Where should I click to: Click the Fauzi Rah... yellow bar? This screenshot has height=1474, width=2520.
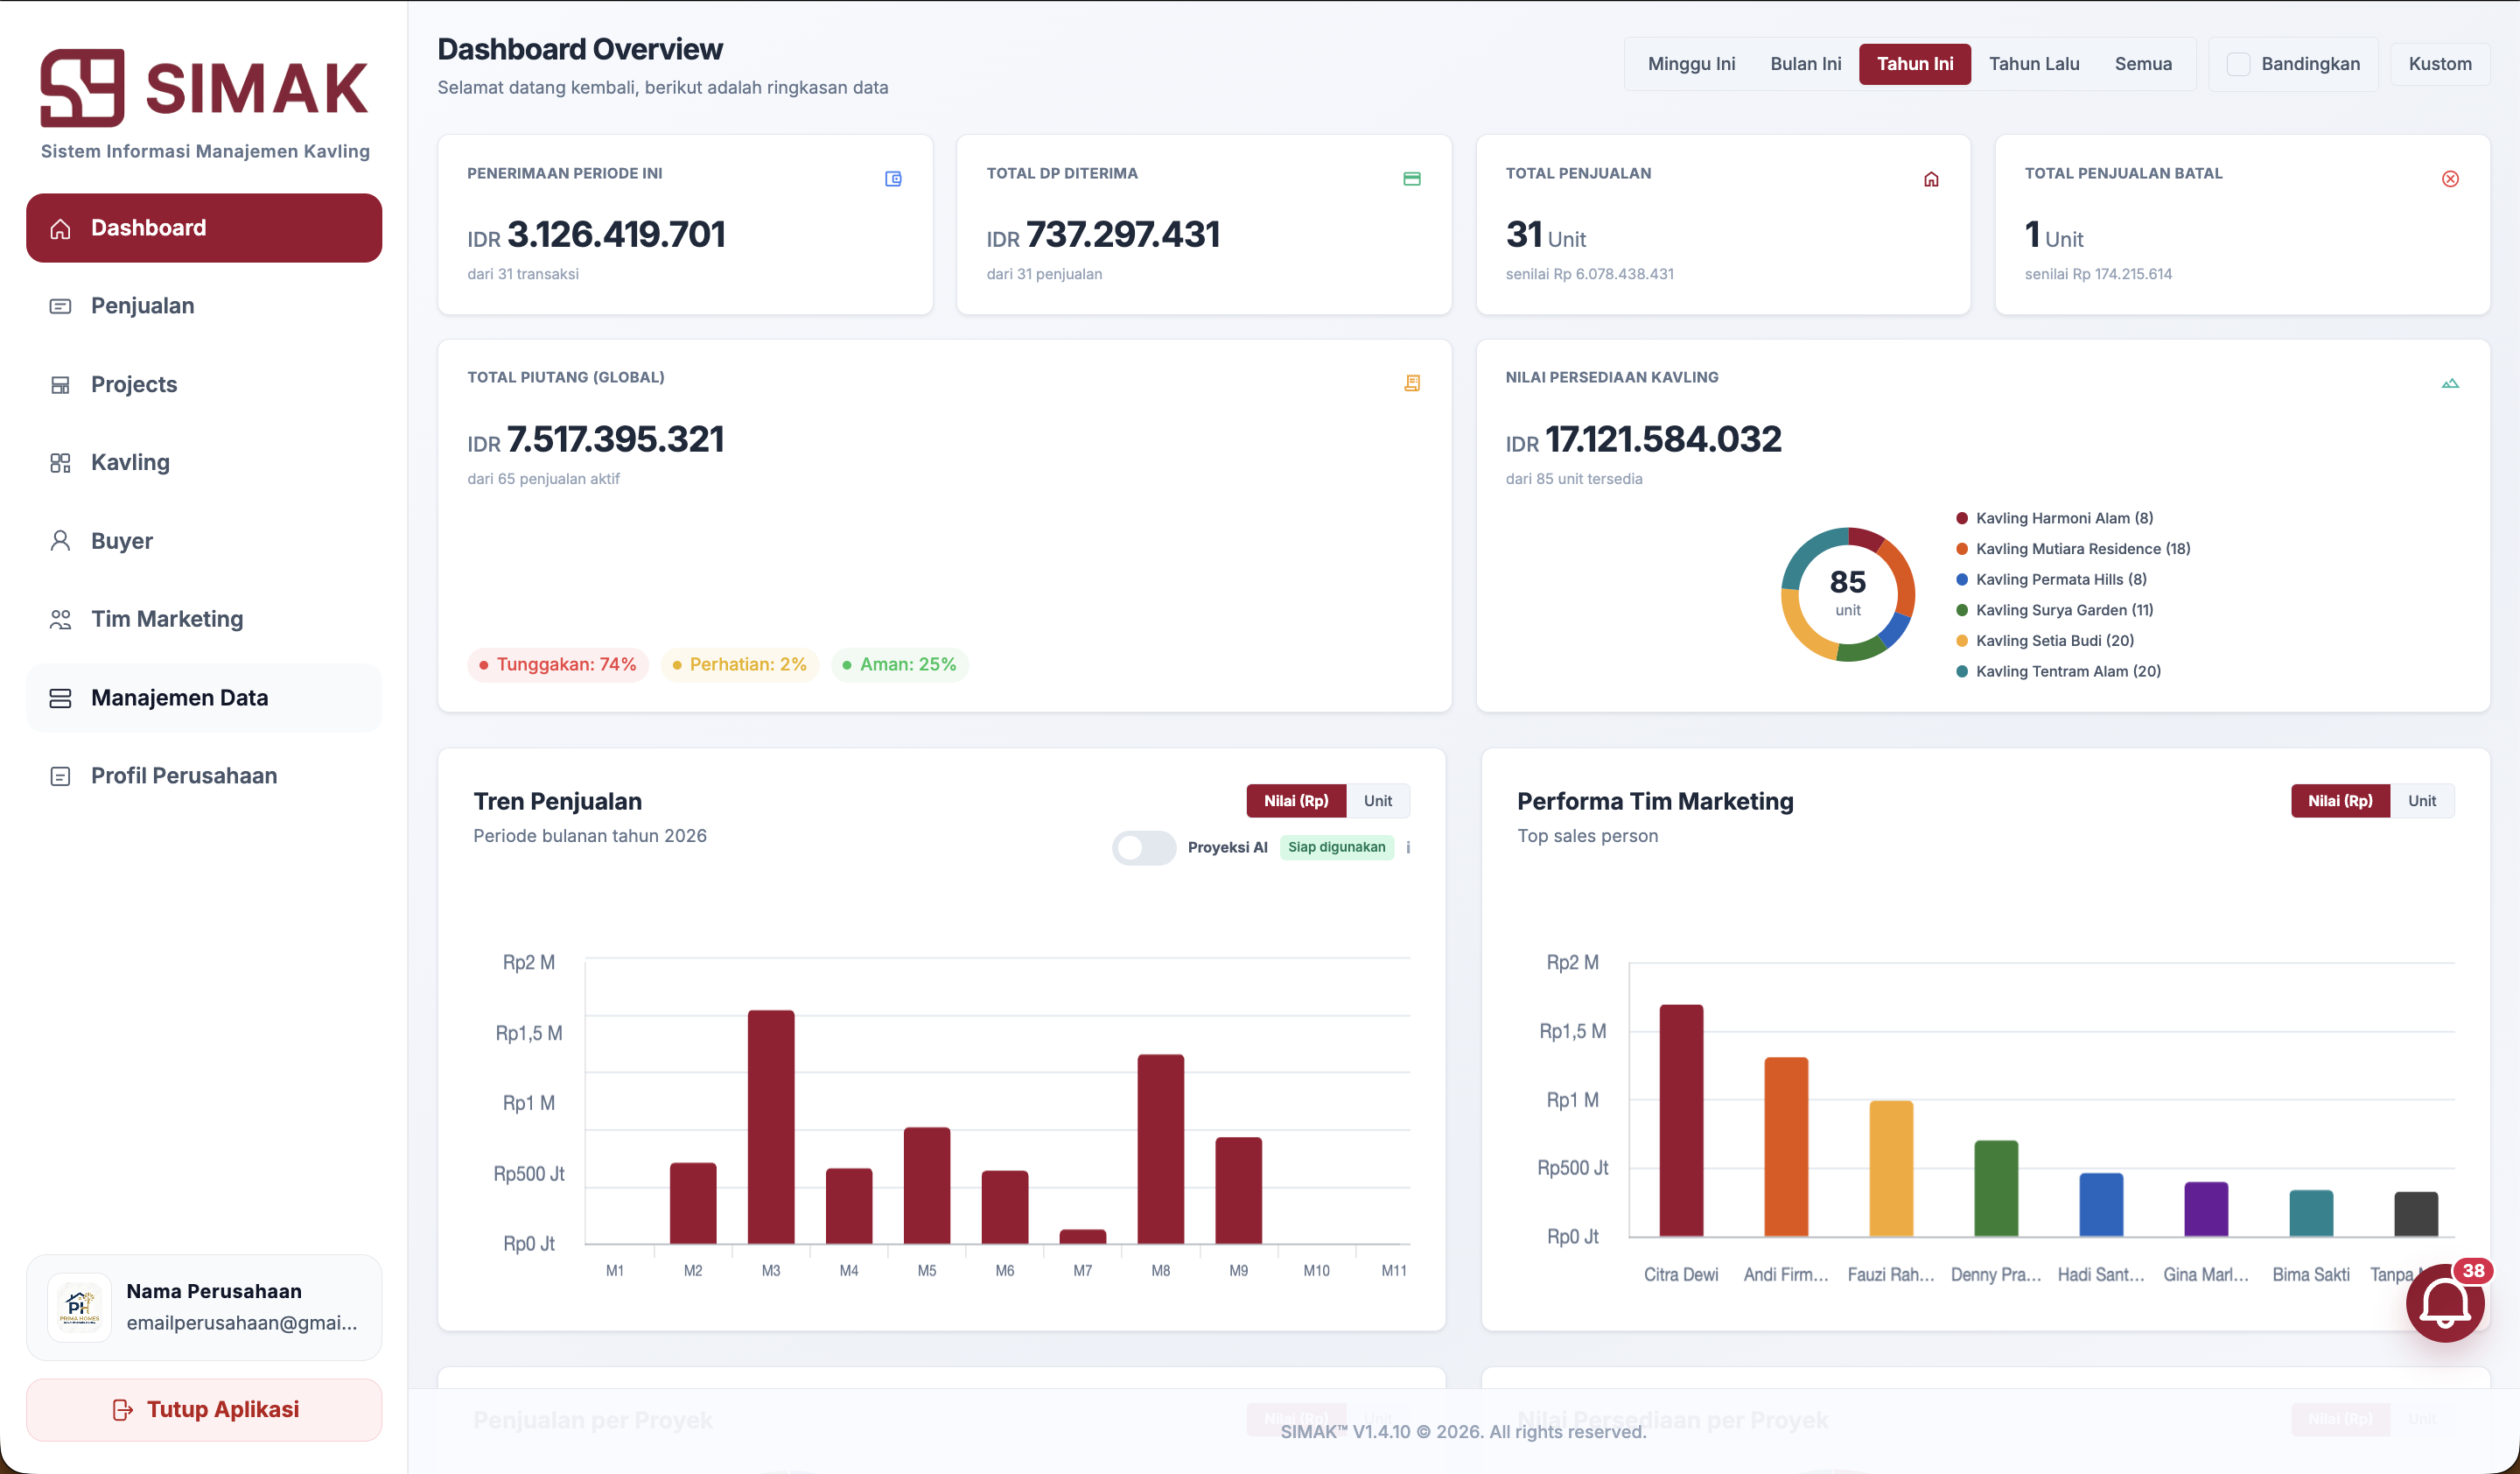click(1891, 1169)
